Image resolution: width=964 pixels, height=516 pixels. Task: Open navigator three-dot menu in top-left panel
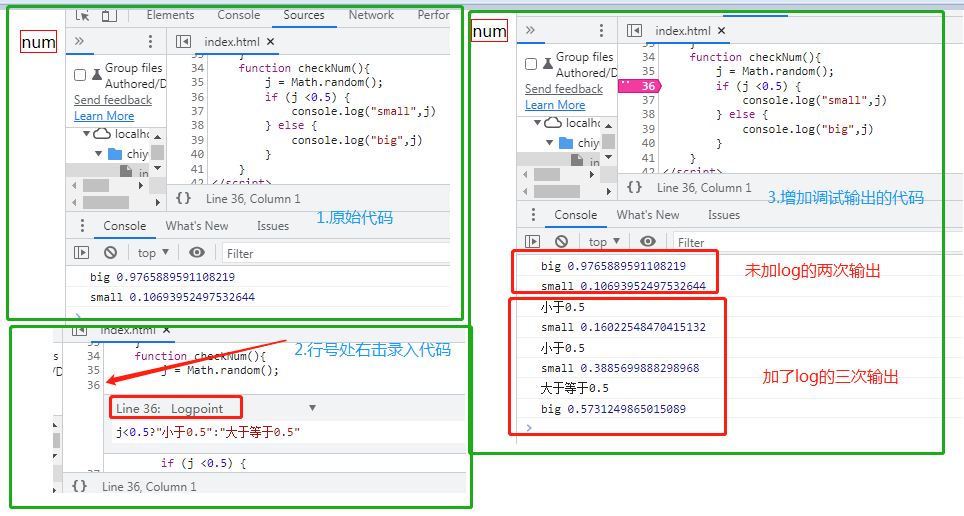[x=150, y=41]
